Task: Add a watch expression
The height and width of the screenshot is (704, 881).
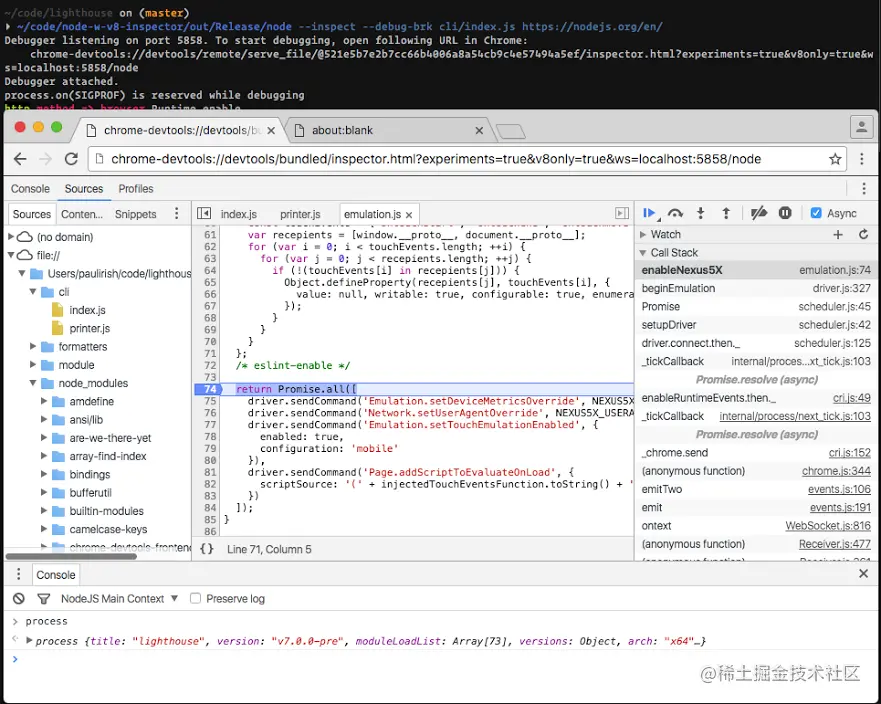Action: click(838, 234)
